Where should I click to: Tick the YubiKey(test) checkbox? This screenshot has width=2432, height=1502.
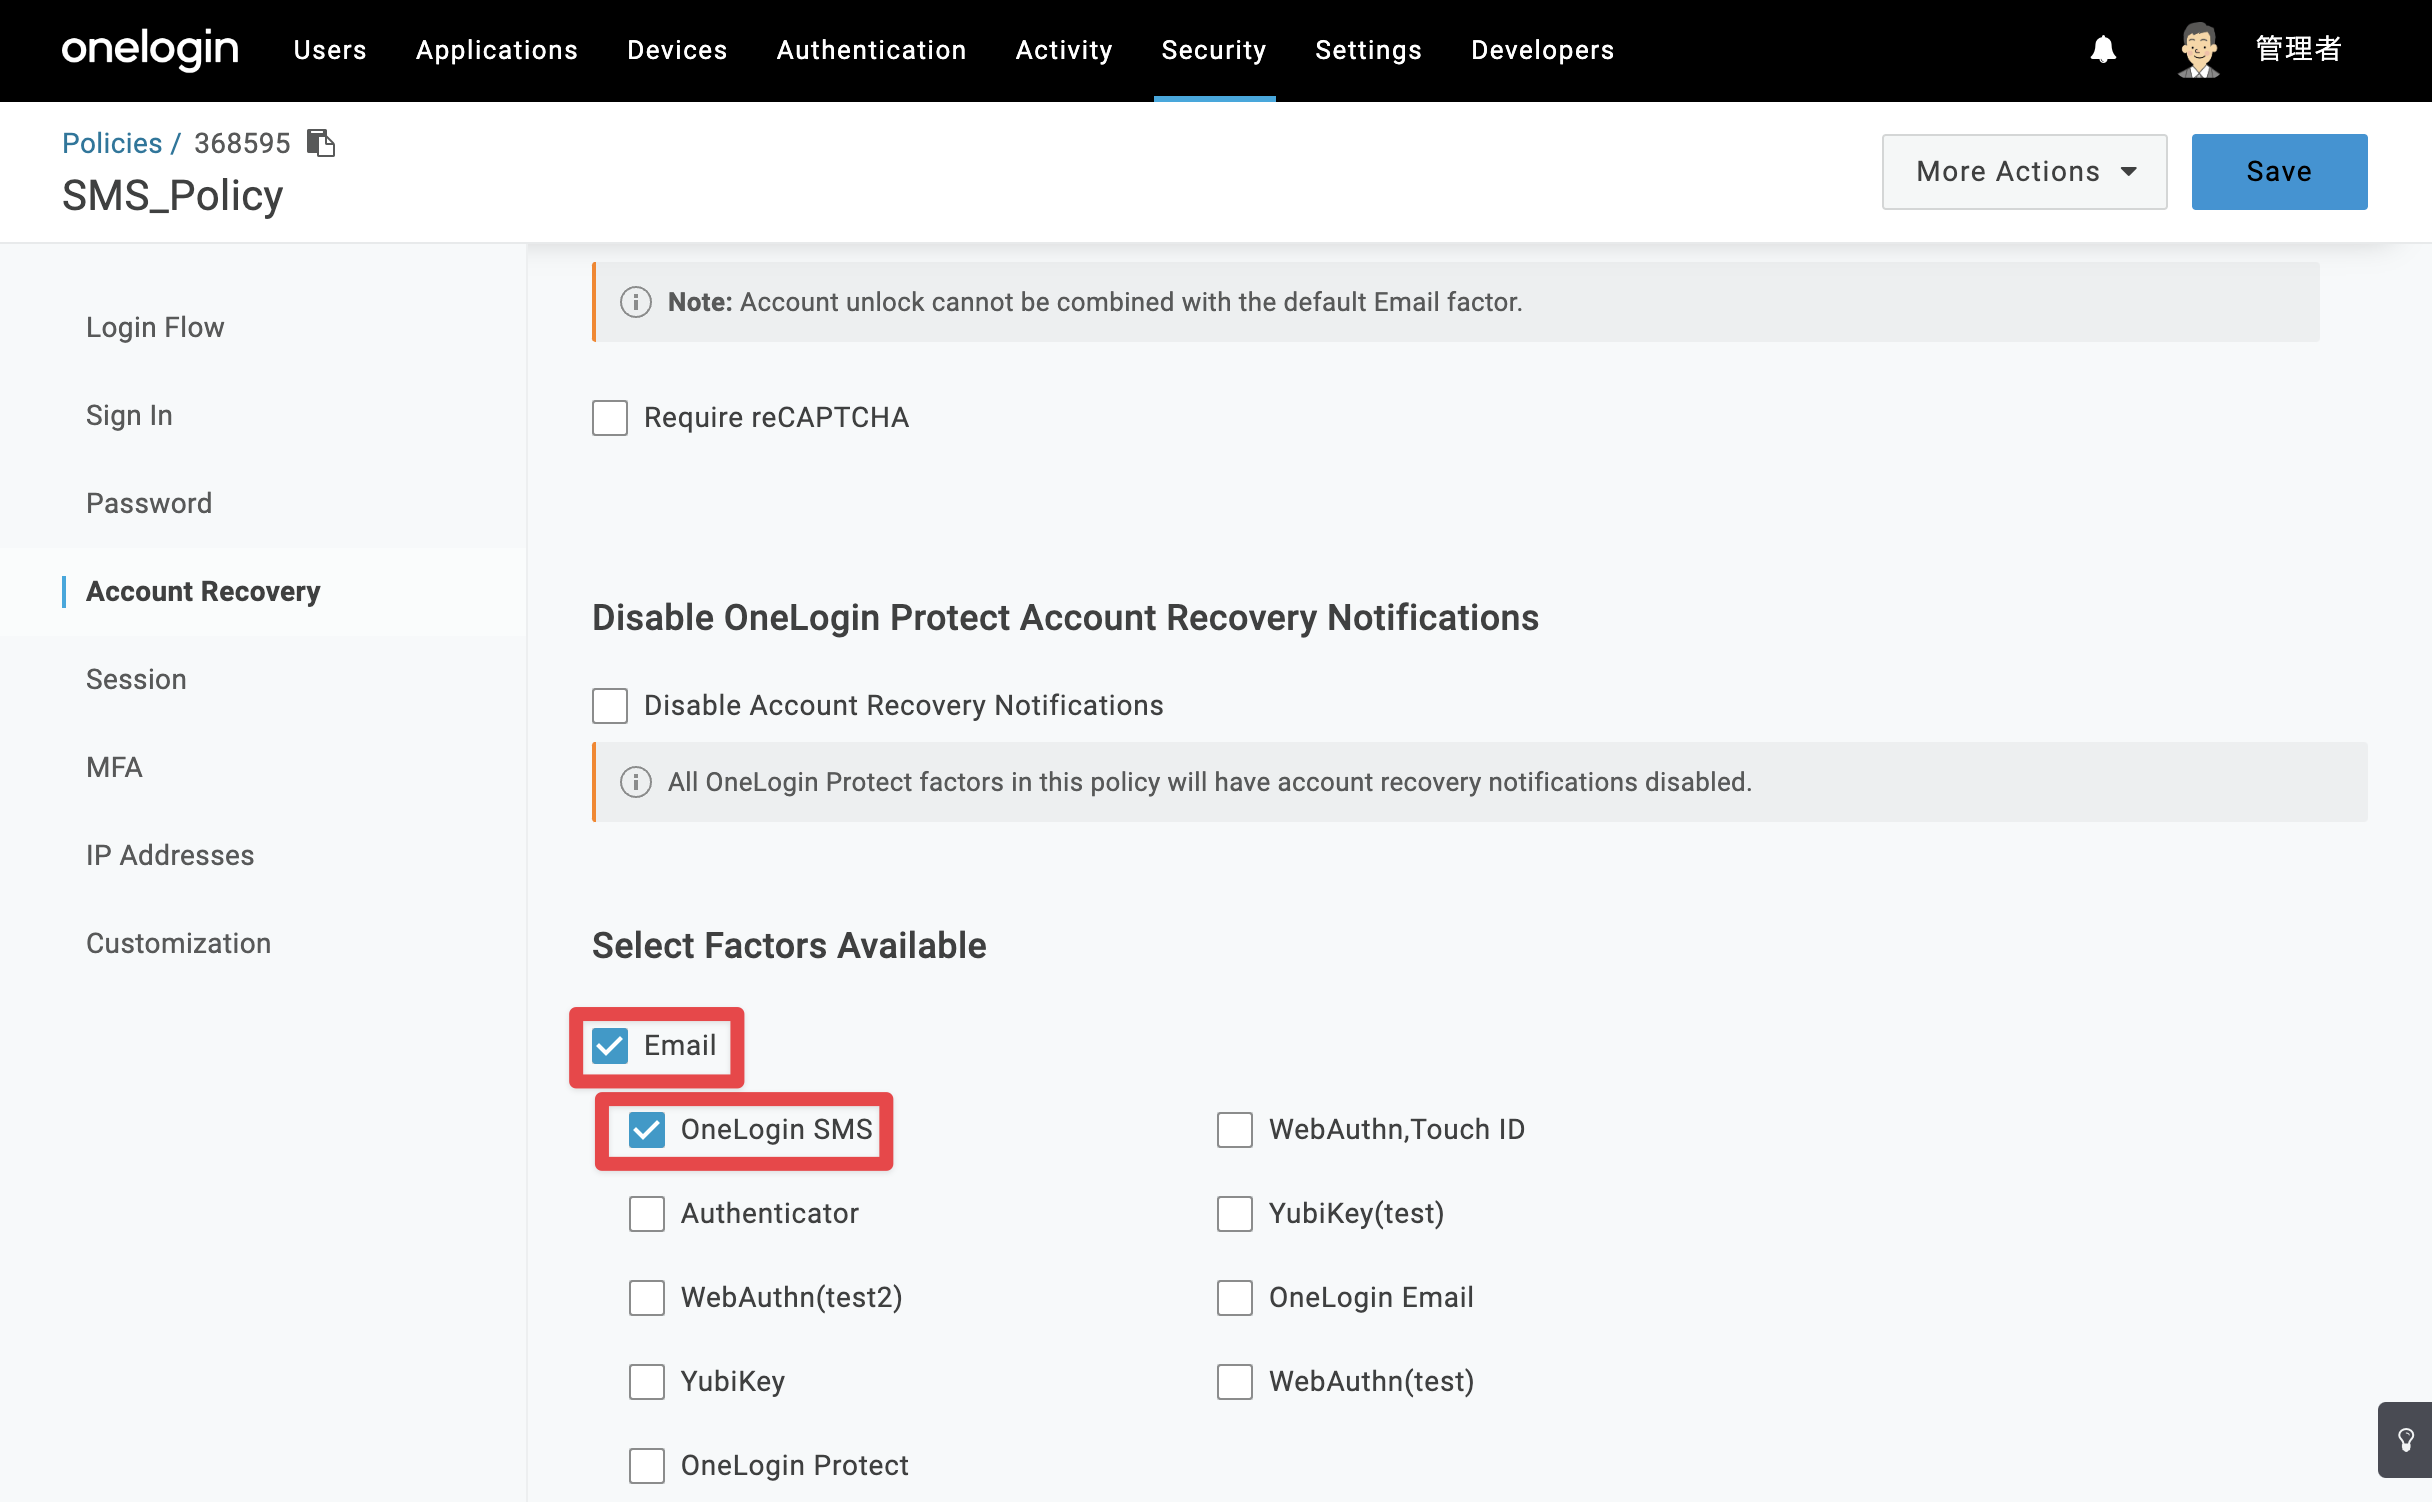point(1235,1214)
